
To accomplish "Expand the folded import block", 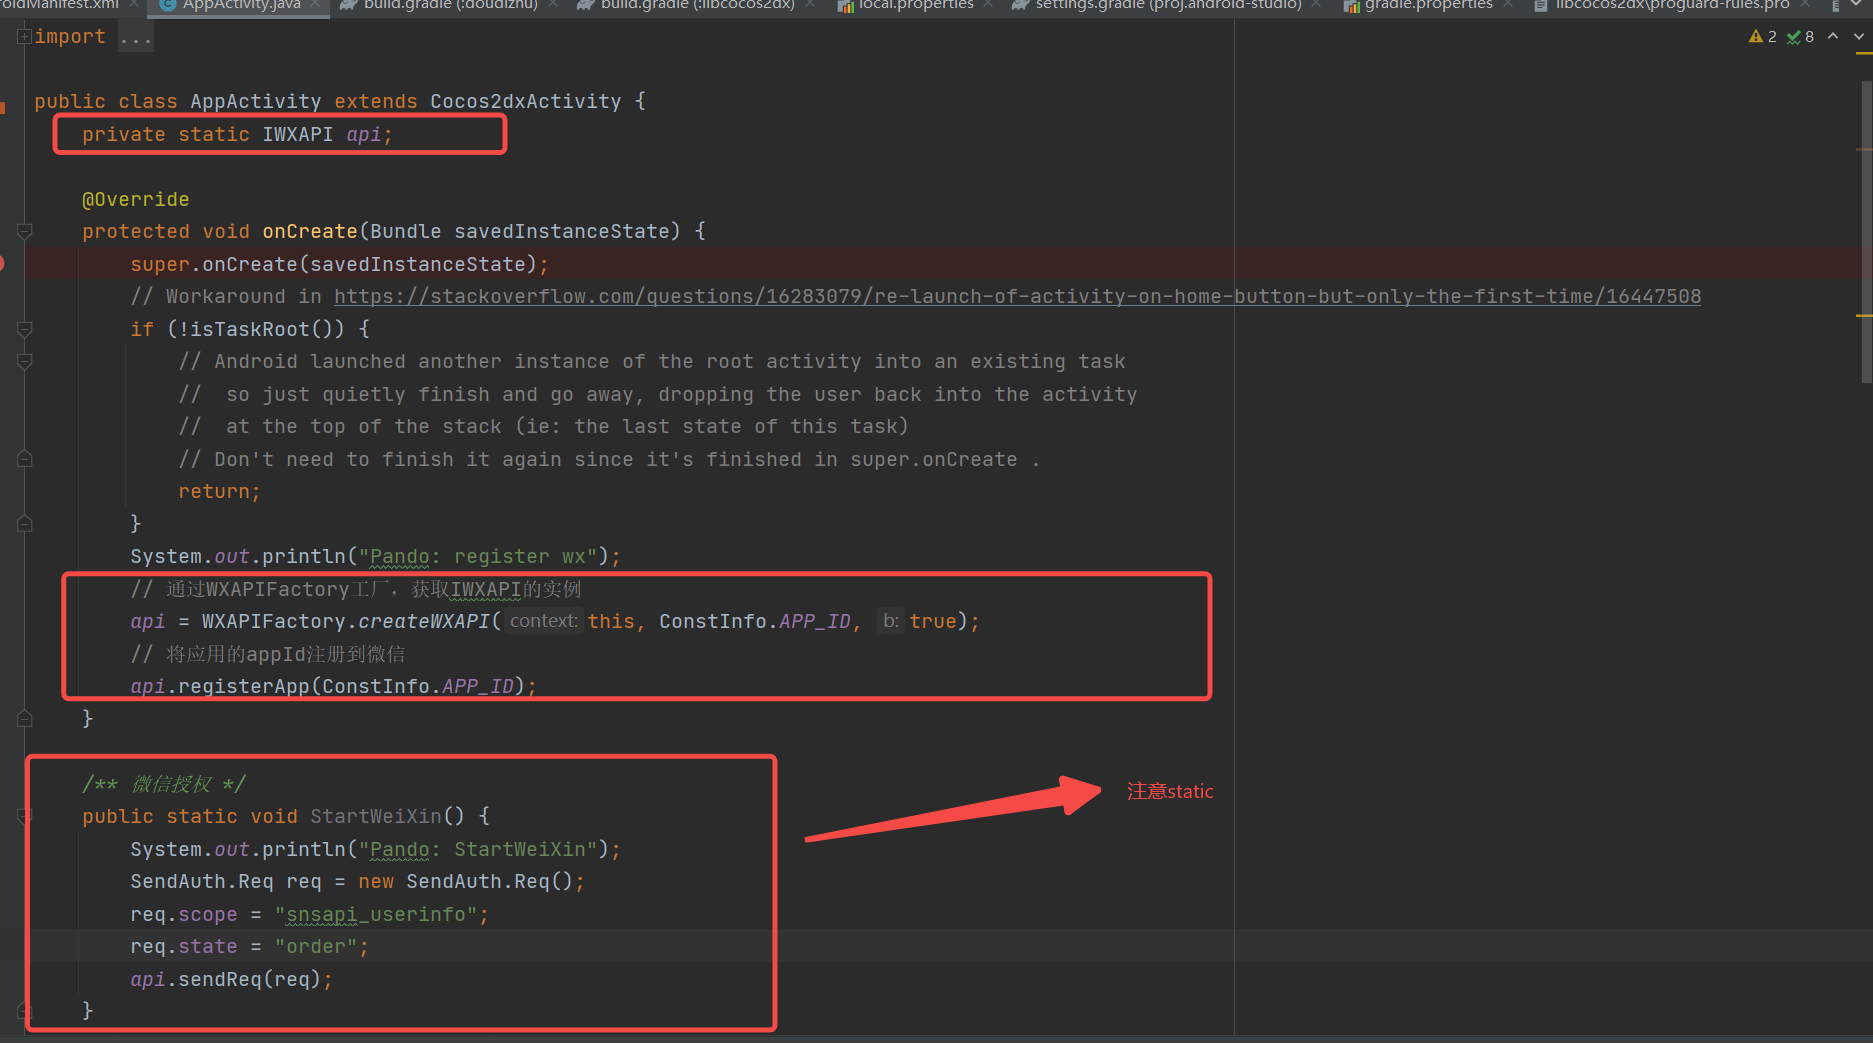I will (24, 37).
